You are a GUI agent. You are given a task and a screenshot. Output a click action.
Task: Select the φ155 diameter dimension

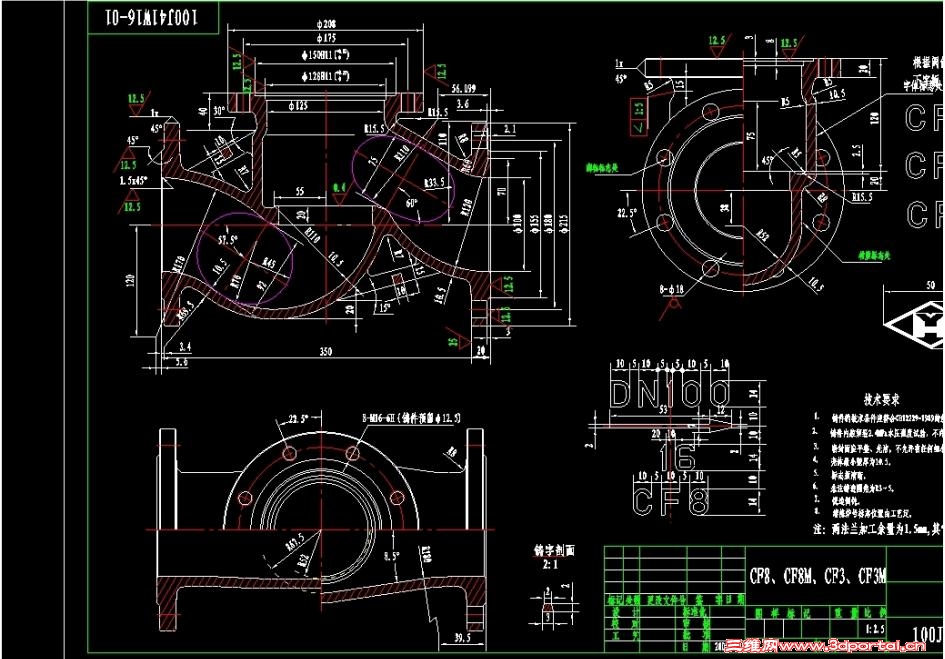coord(533,224)
